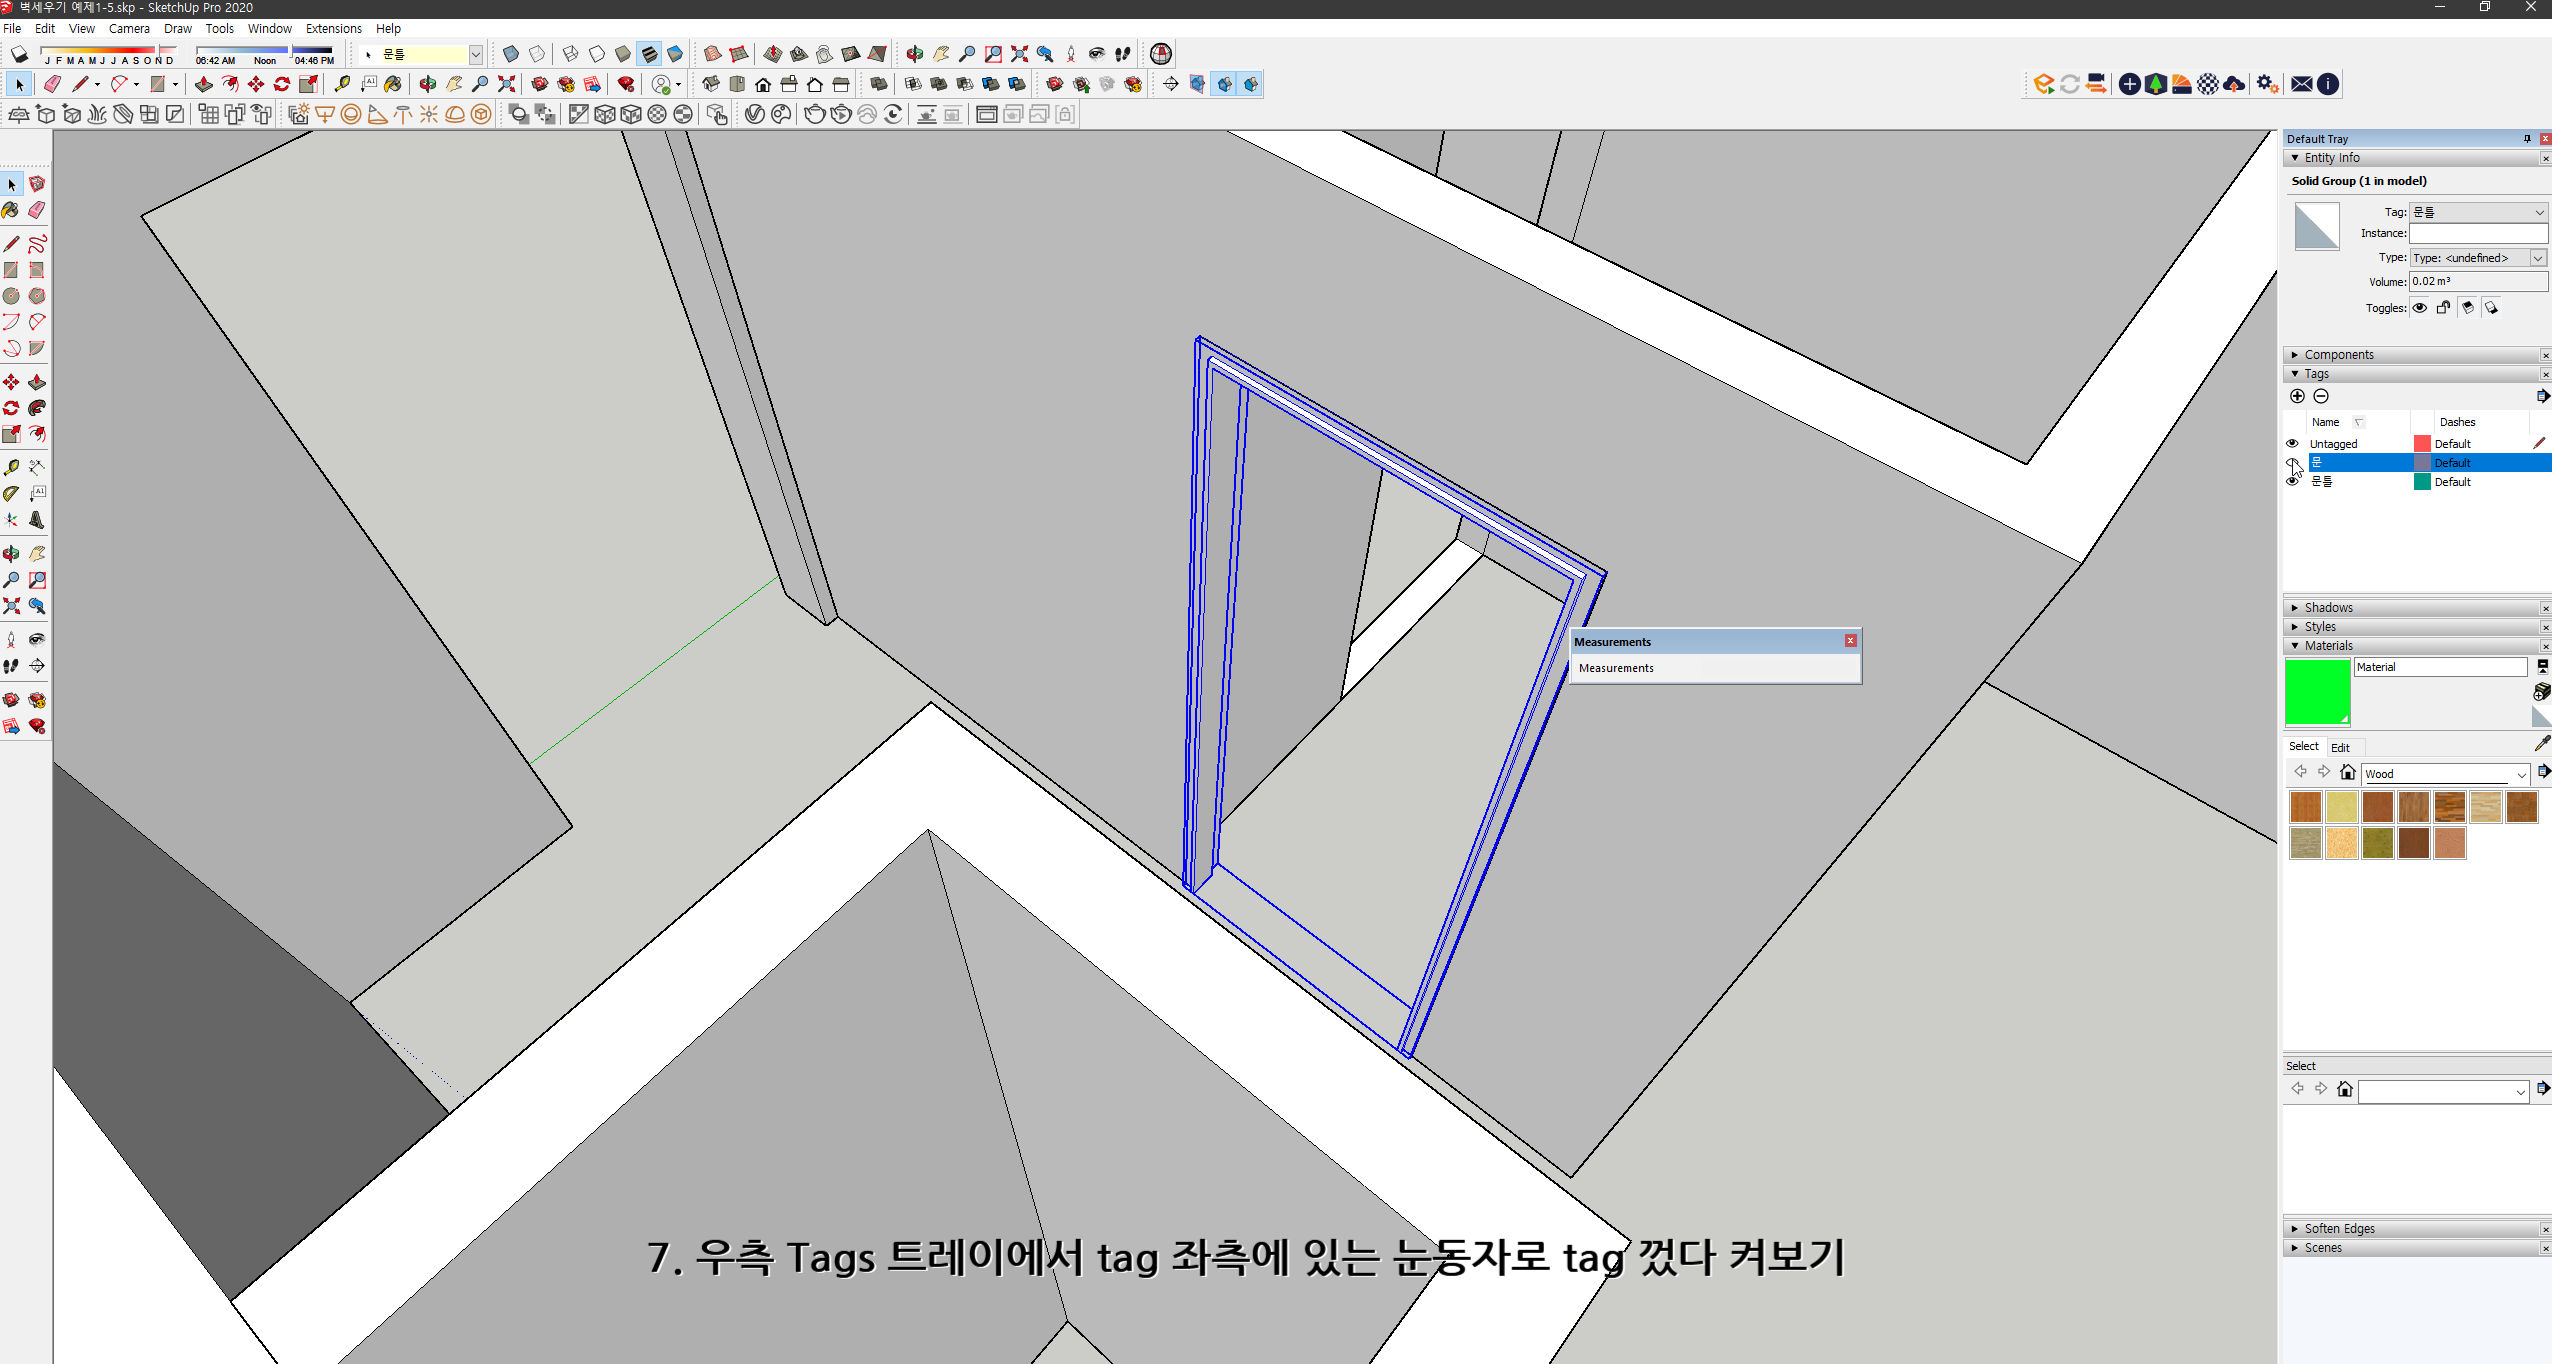Select the Push/Pull tool

[203, 84]
